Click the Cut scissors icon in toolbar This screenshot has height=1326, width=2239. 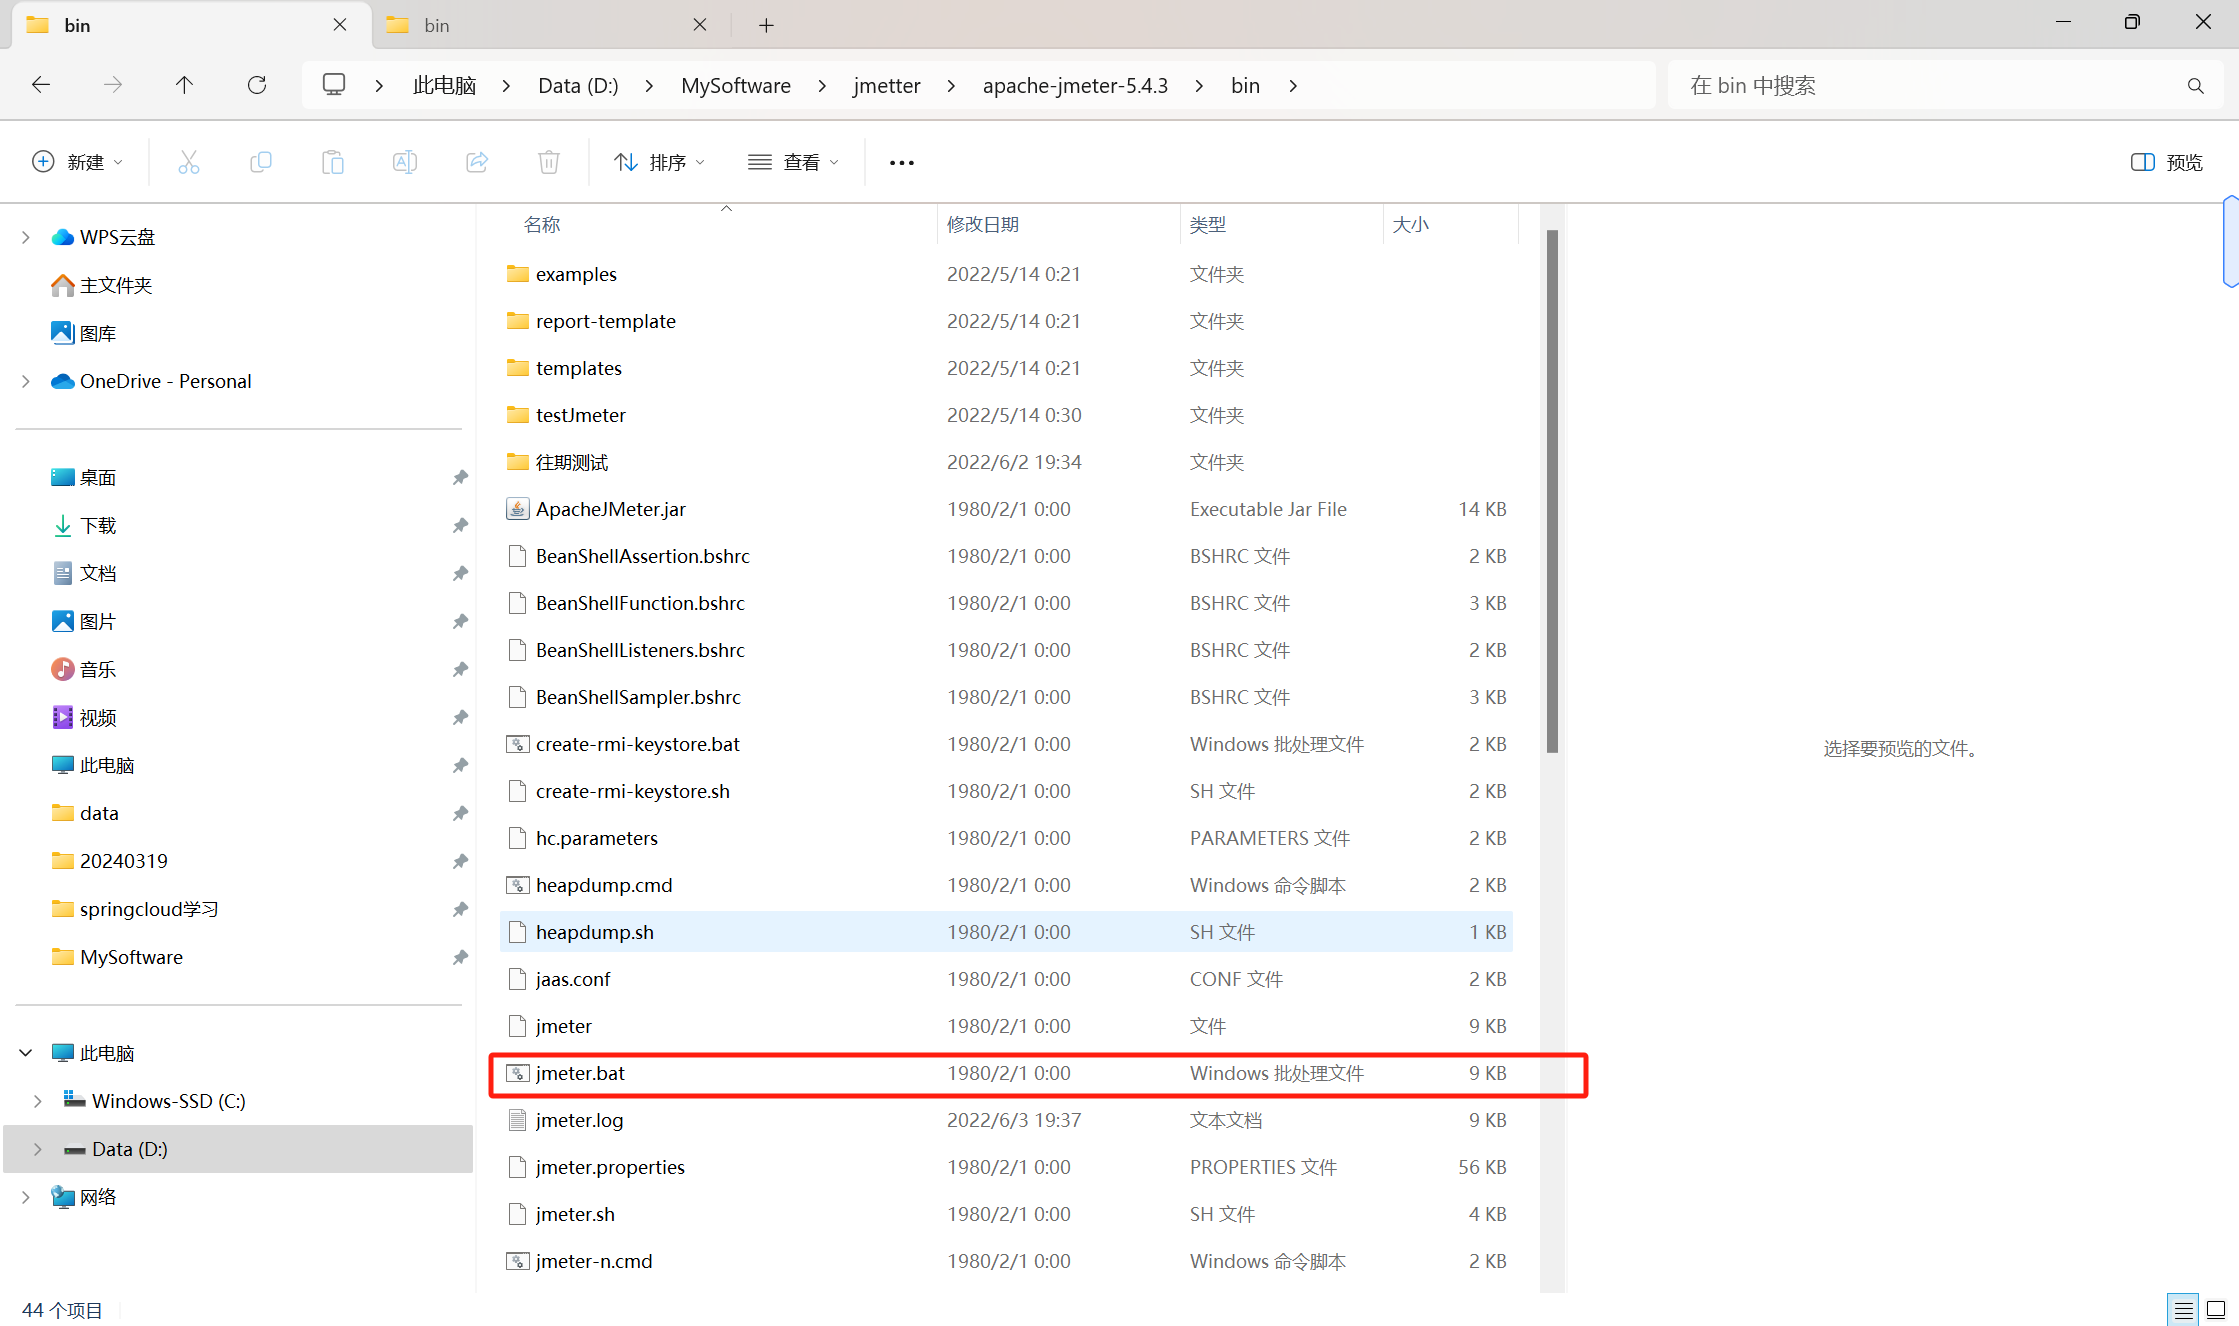coord(188,162)
